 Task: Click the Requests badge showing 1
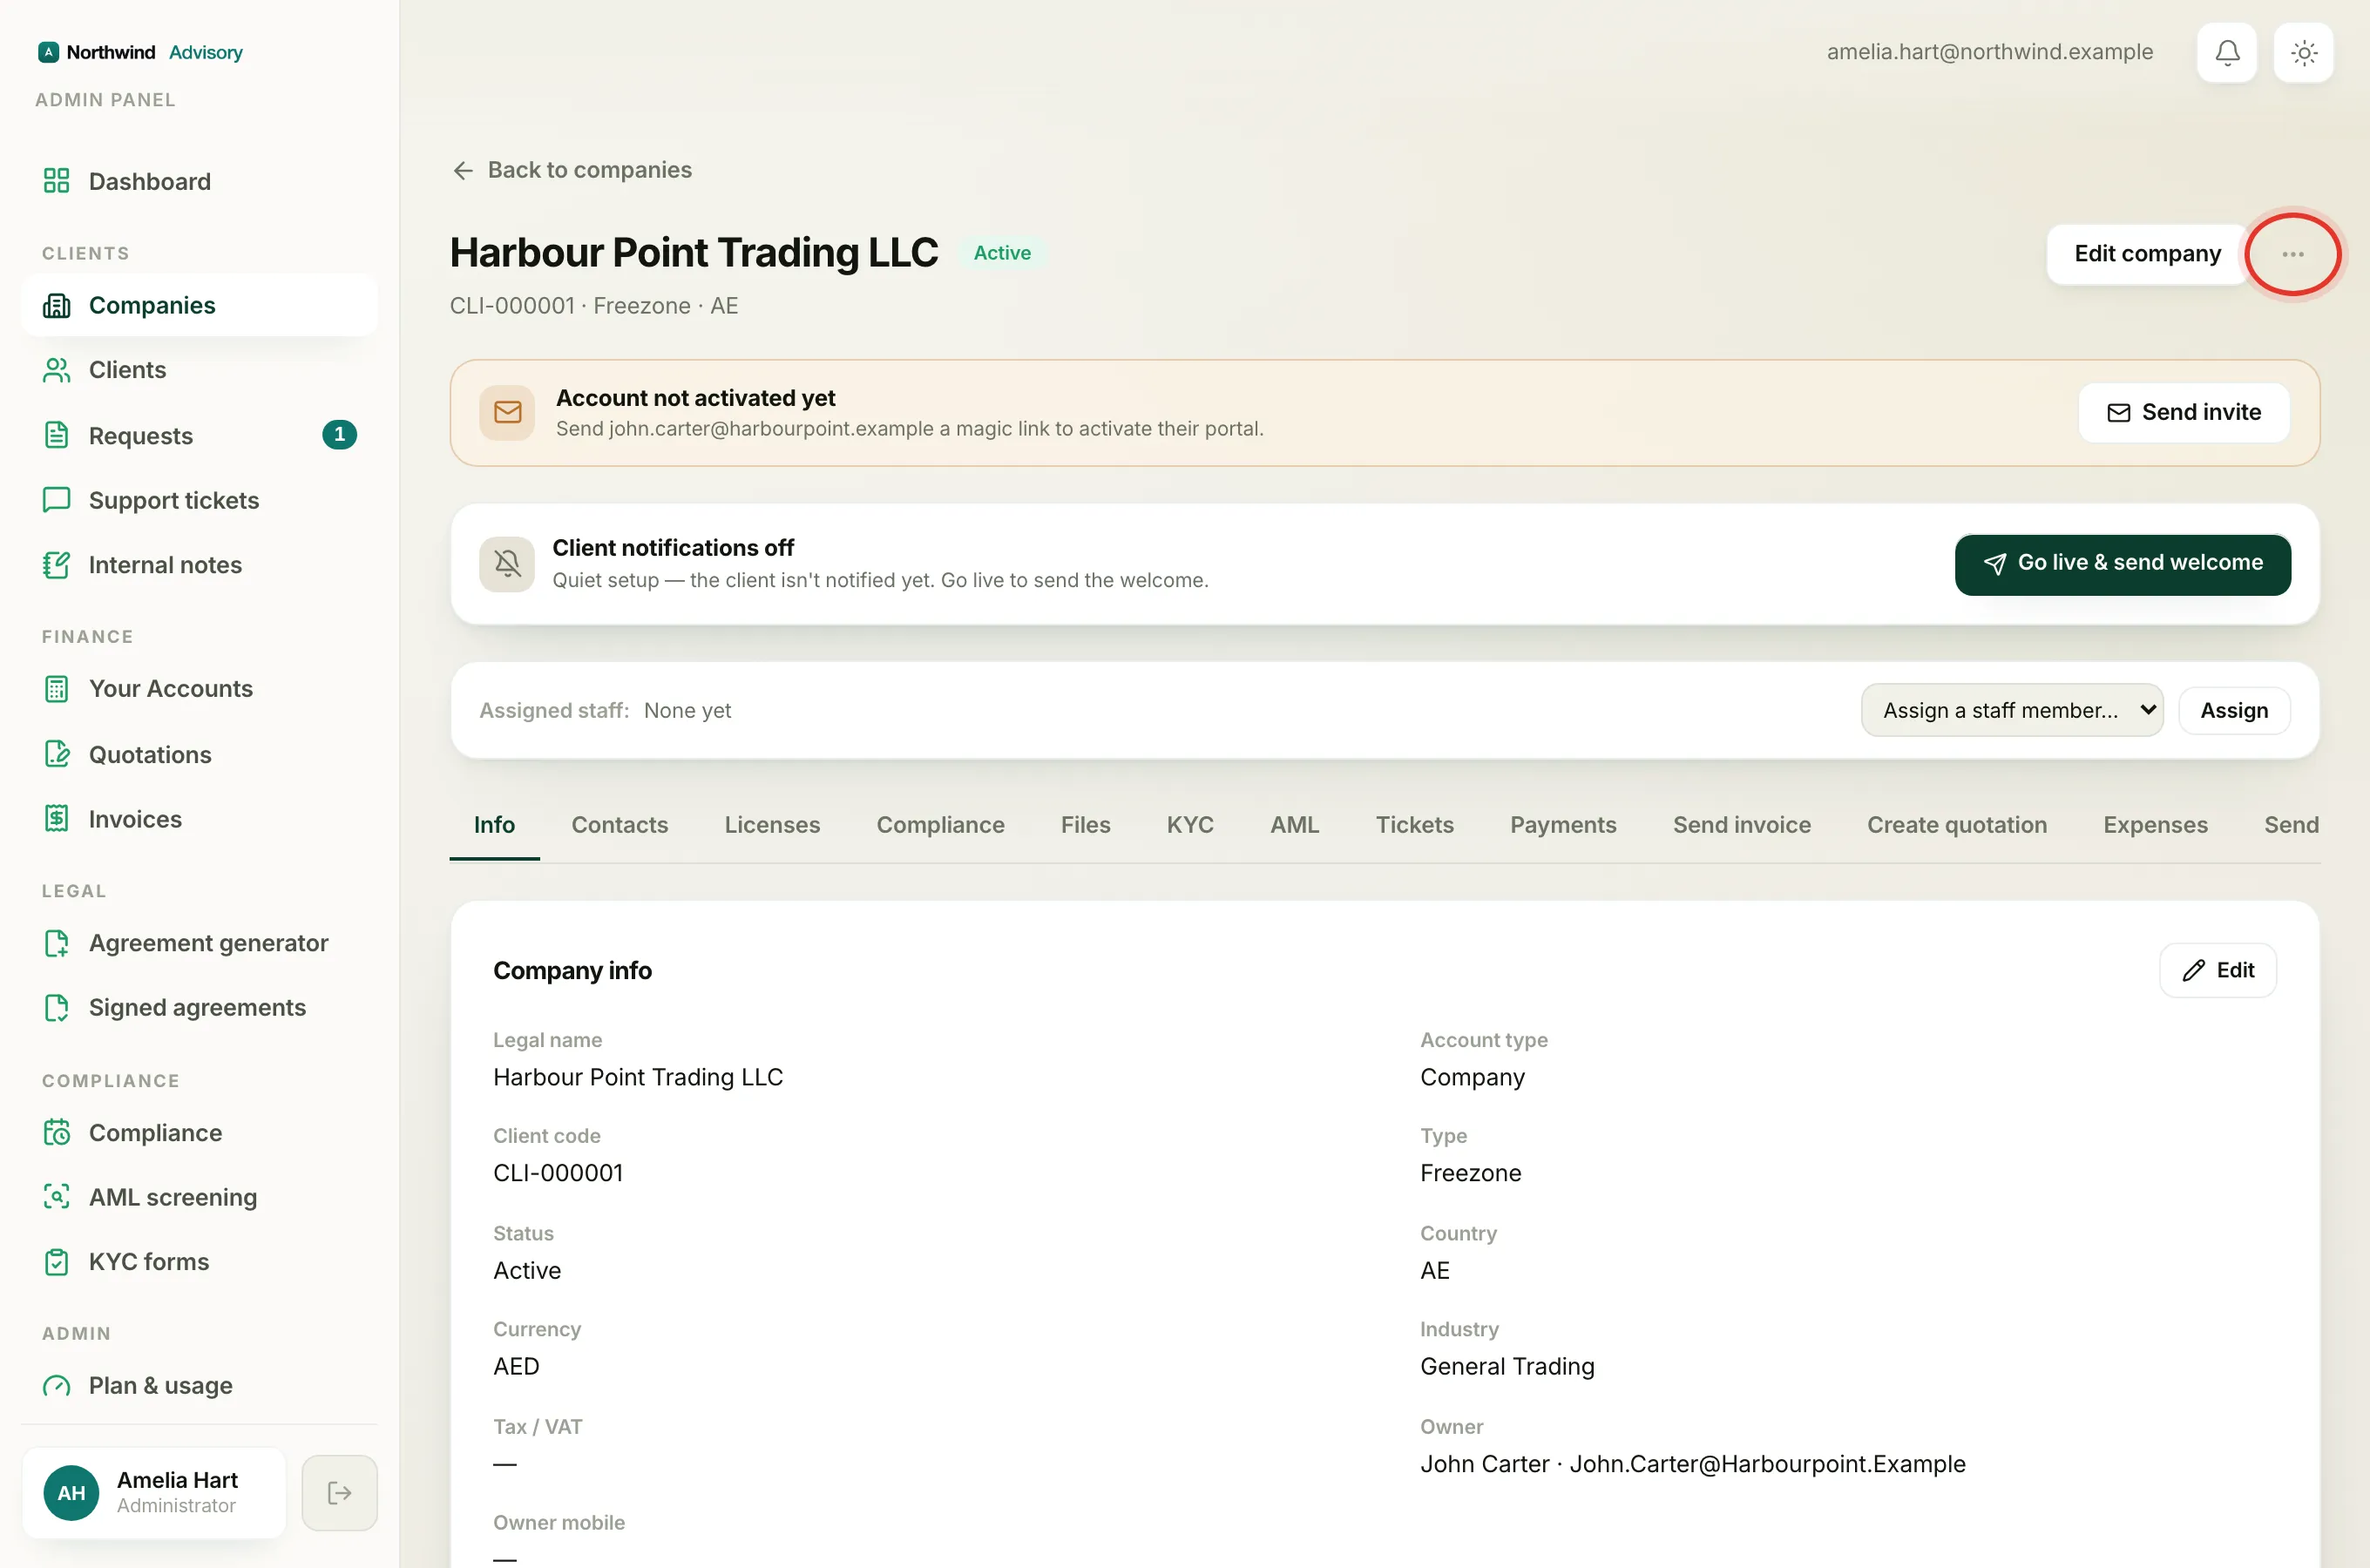click(x=340, y=435)
